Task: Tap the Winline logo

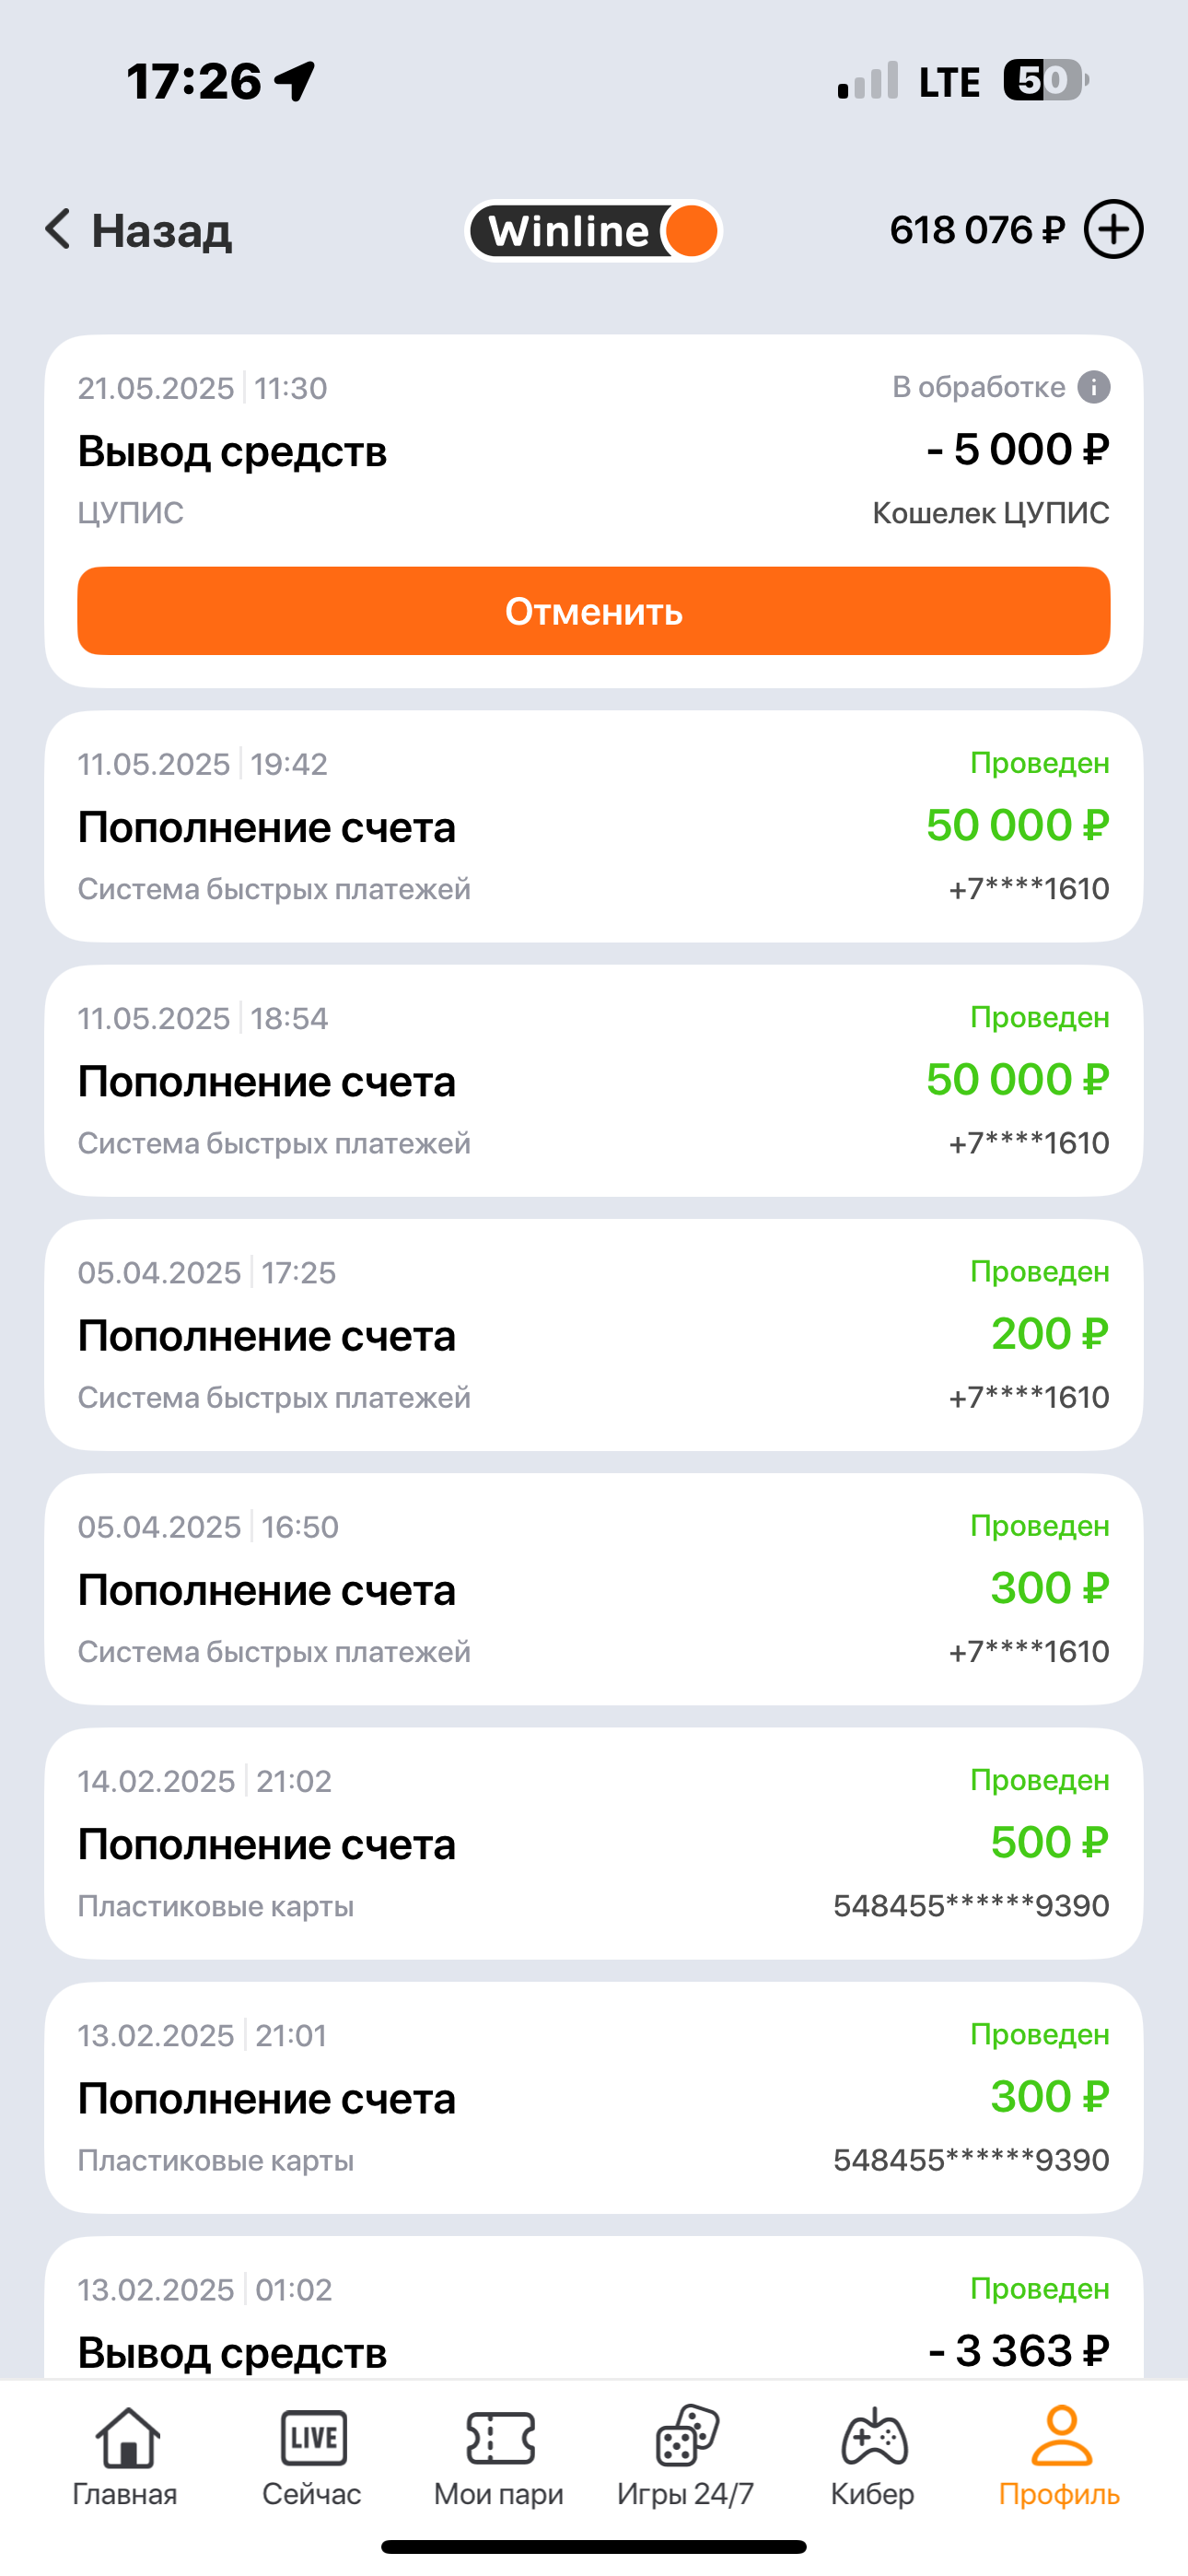Action: [x=593, y=231]
